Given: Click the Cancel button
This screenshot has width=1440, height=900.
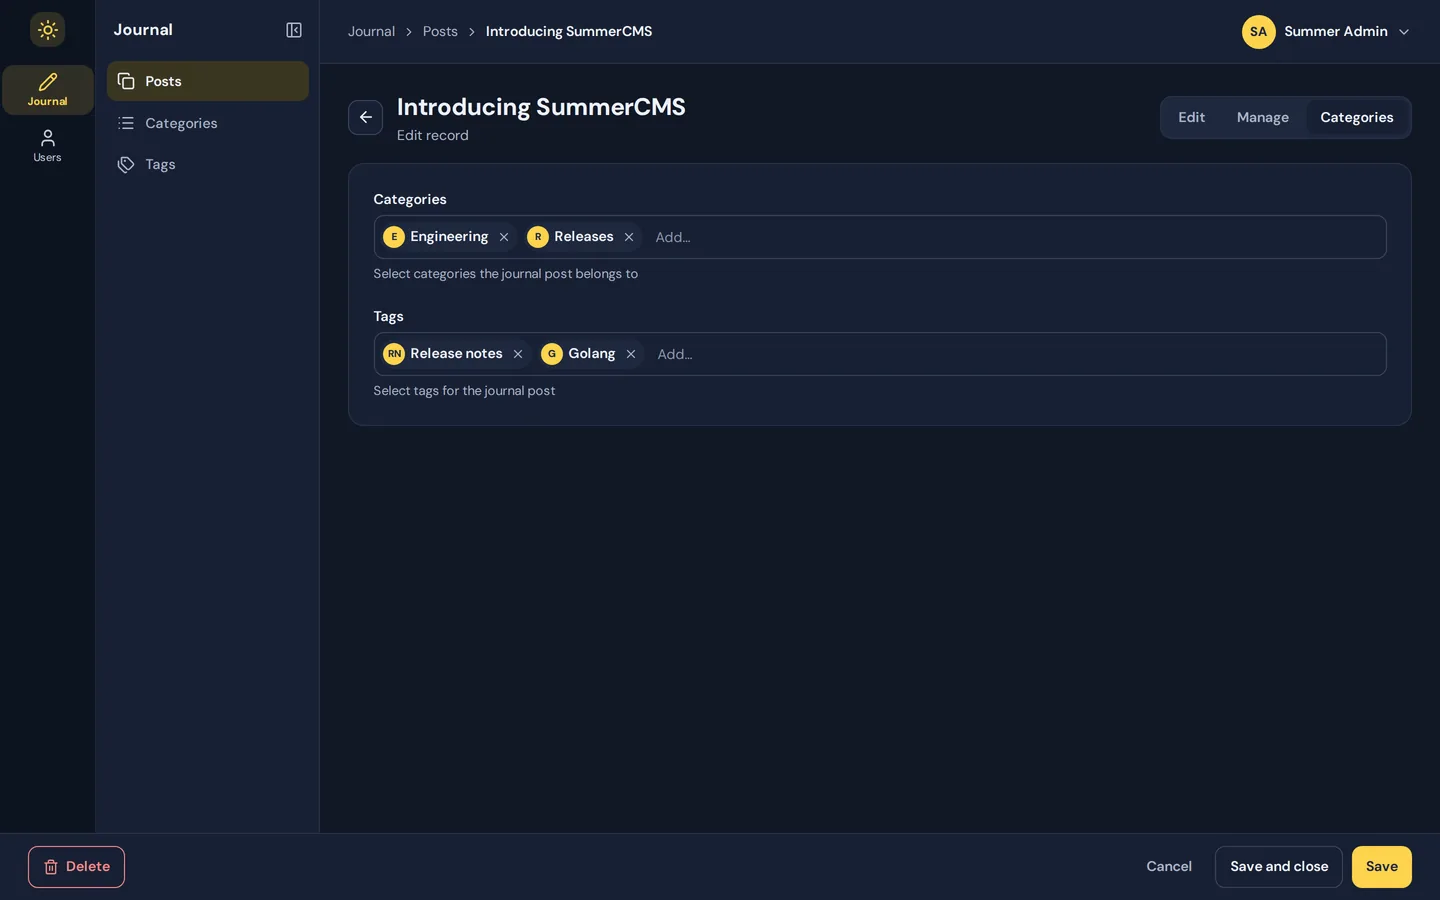Looking at the screenshot, I should (1168, 867).
